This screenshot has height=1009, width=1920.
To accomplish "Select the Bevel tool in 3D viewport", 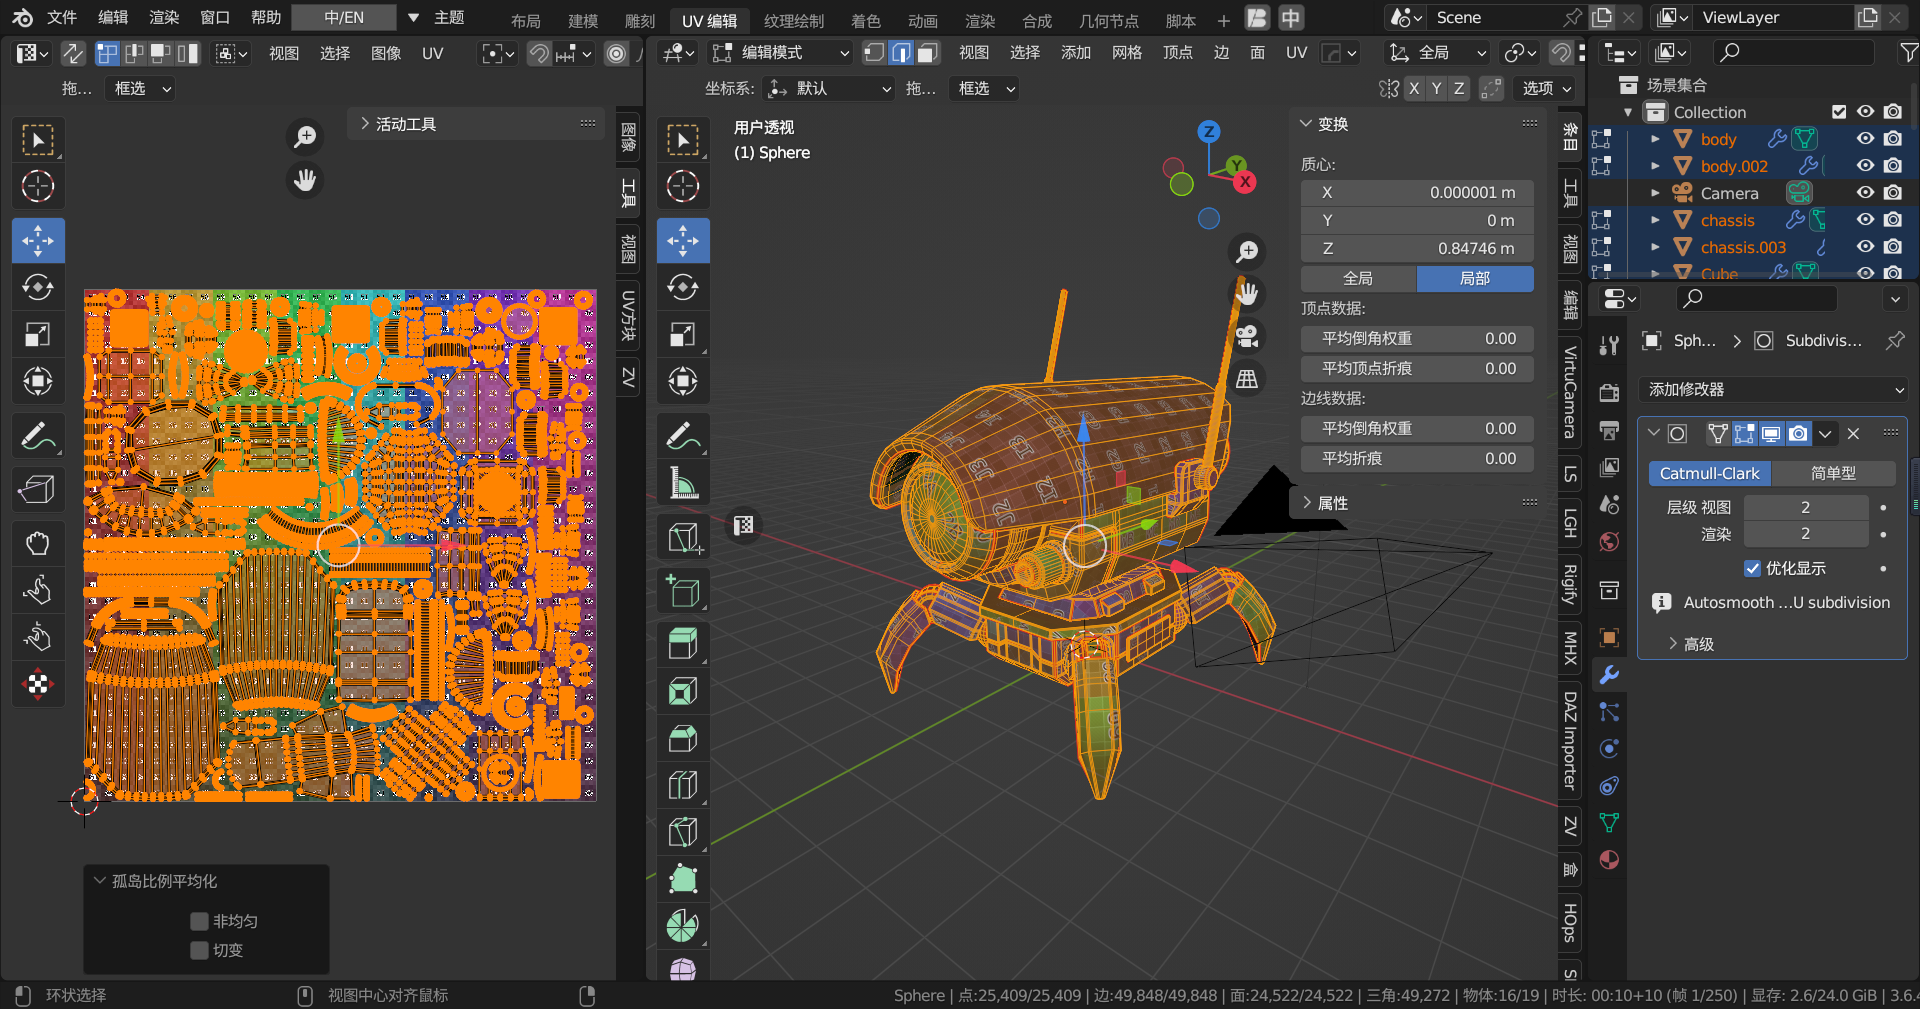I will (x=683, y=738).
